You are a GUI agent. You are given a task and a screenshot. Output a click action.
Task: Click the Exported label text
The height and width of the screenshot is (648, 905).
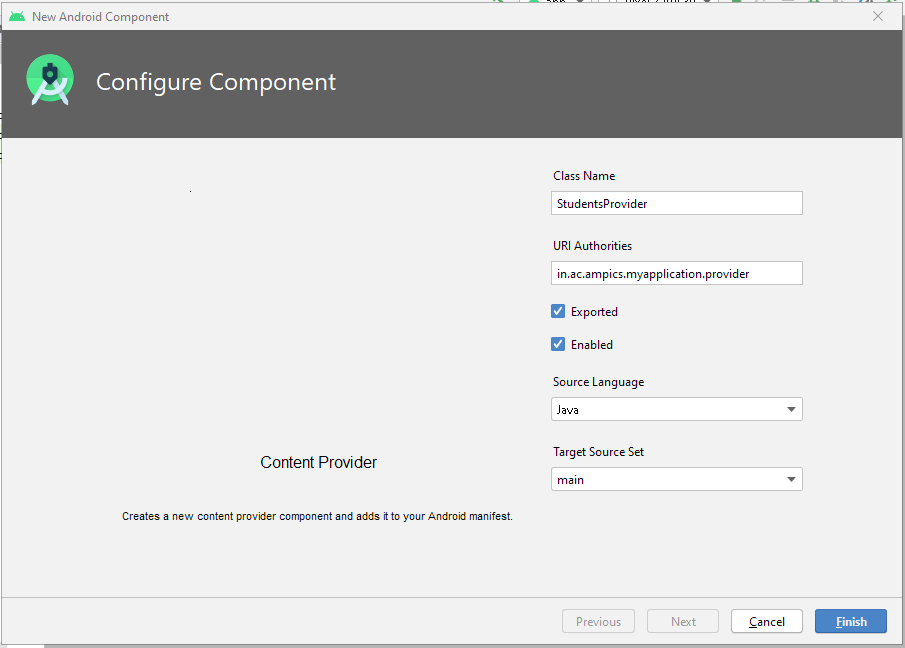pos(594,312)
